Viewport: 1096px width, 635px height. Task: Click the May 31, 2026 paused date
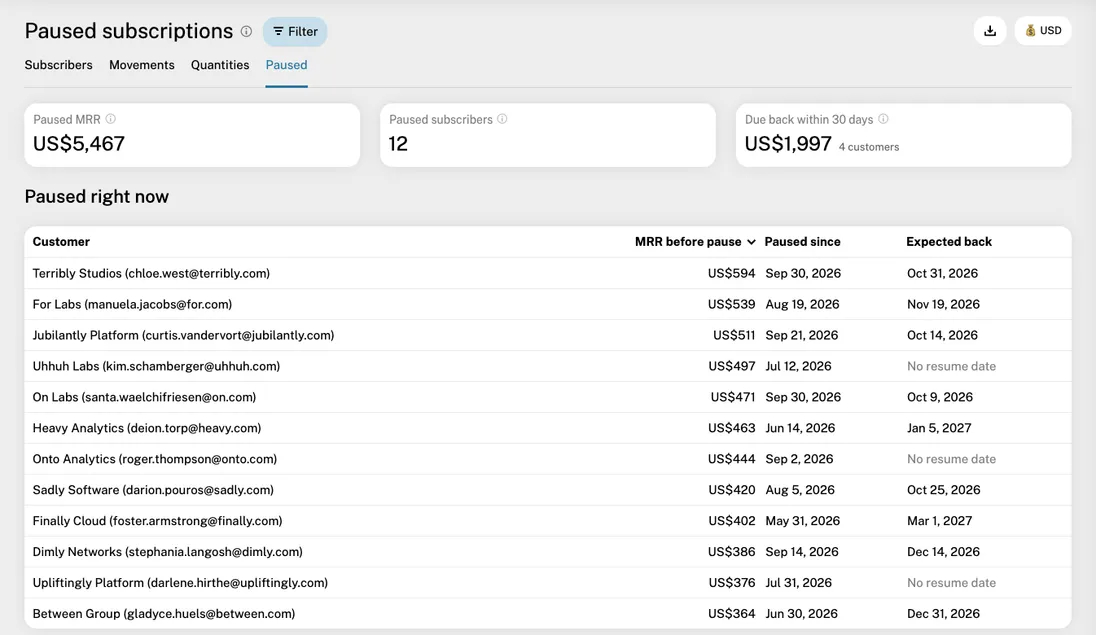click(802, 521)
